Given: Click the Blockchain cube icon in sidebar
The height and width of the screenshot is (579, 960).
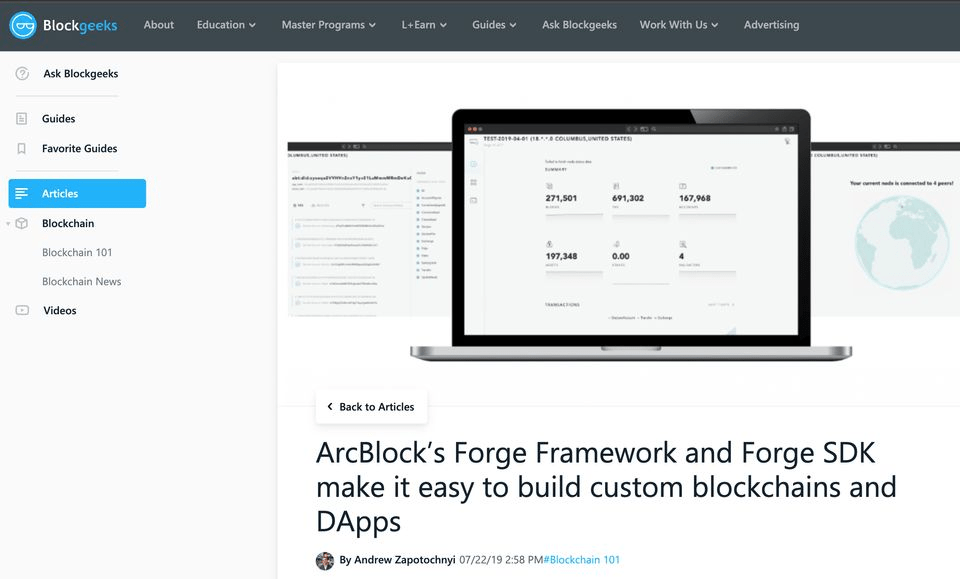Looking at the screenshot, I should click(21, 223).
